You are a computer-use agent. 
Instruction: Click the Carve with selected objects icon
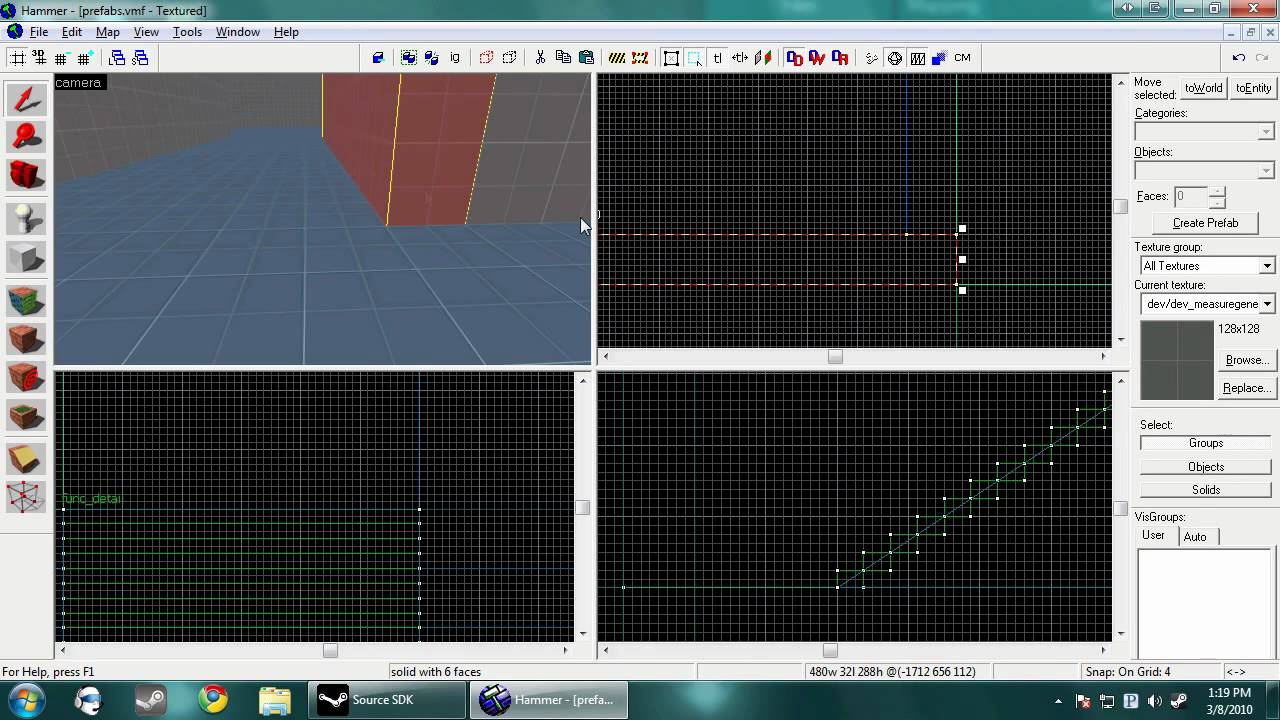(x=378, y=58)
